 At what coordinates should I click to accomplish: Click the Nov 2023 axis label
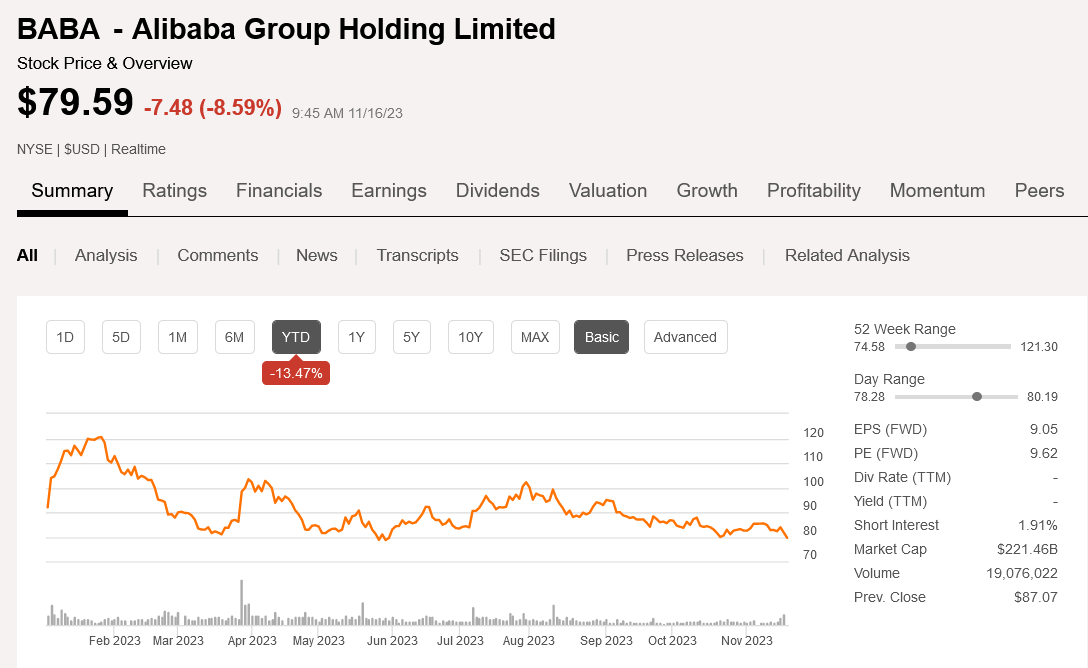tap(747, 641)
